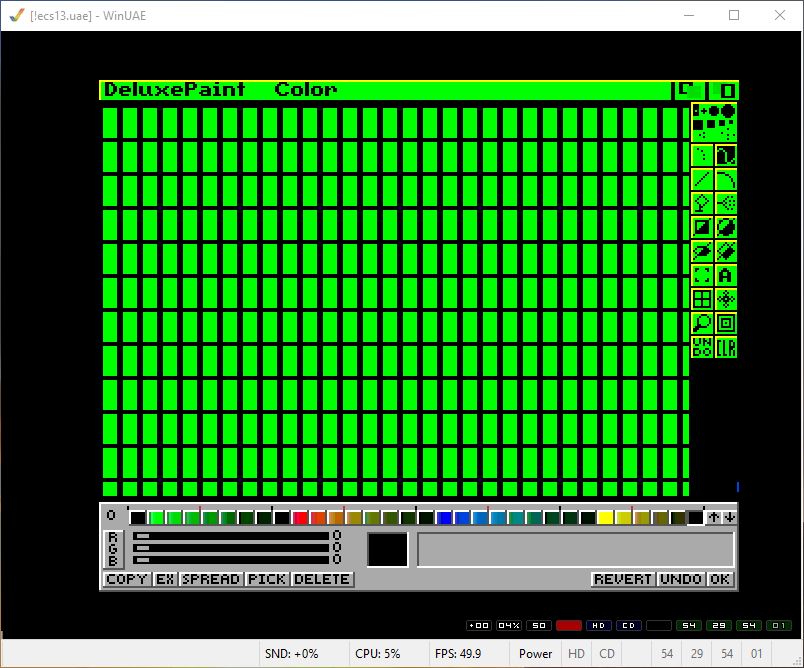Click the palette down arrow
The height and width of the screenshot is (668, 804).
coord(729,517)
